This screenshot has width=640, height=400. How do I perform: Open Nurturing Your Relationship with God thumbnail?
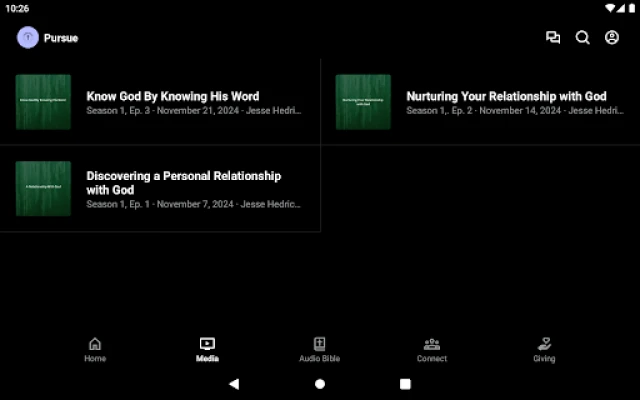pyautogui.click(x=363, y=102)
